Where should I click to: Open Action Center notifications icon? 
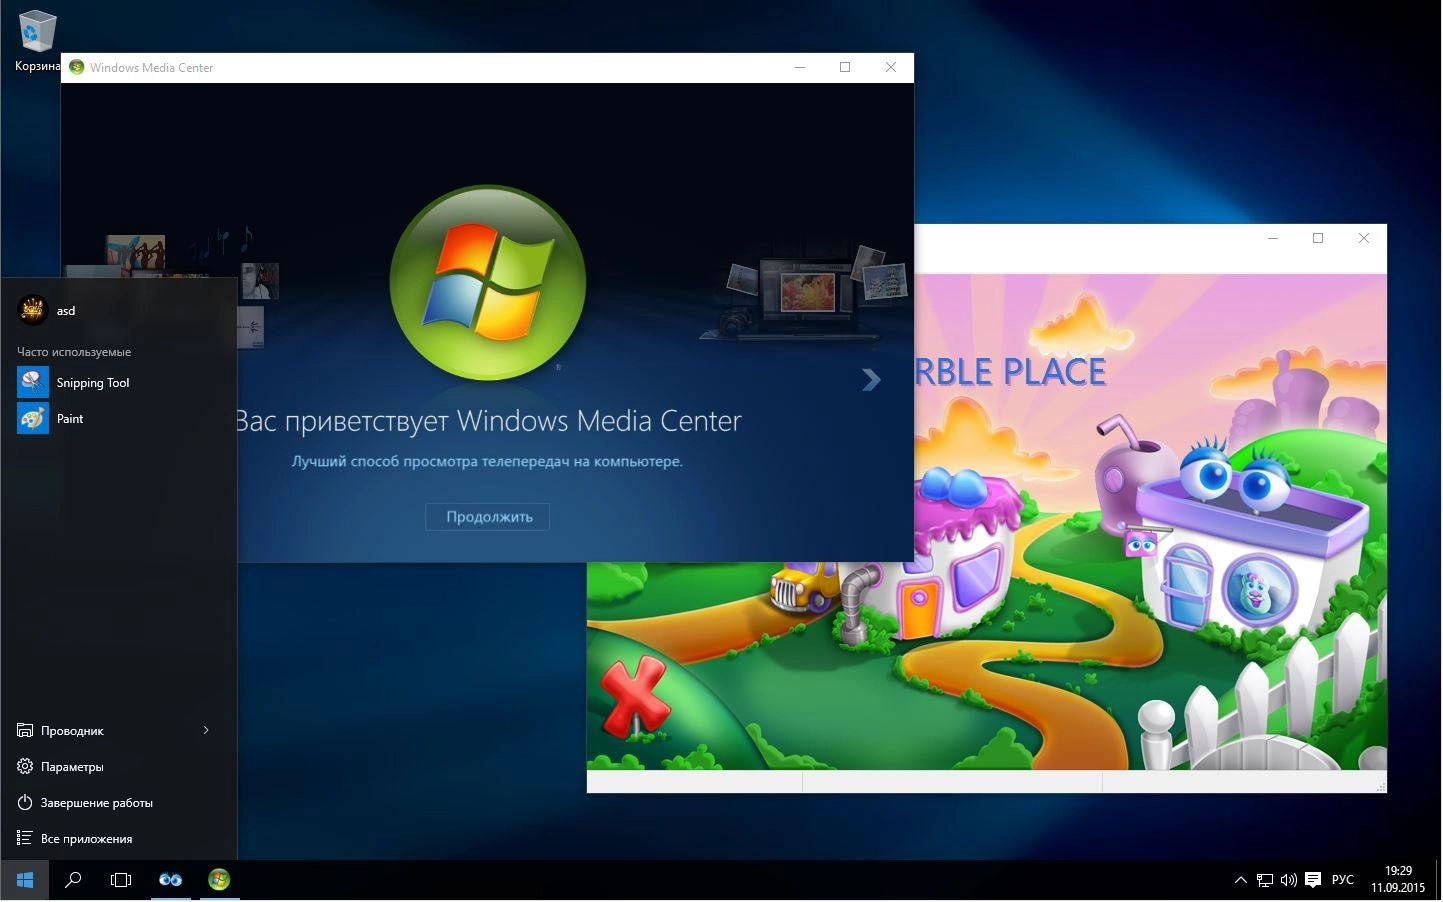tap(1313, 881)
